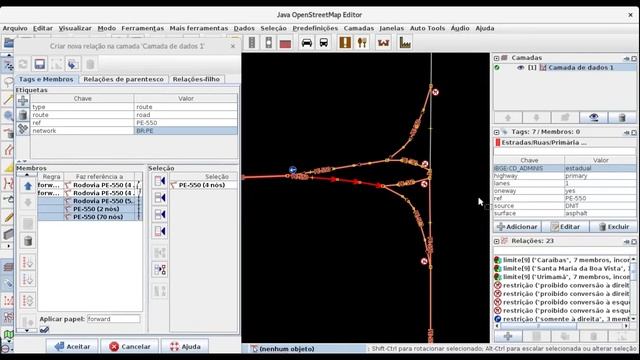
Task: Click the vertical scrollbar of the Relações list
Action: (x=633, y=289)
